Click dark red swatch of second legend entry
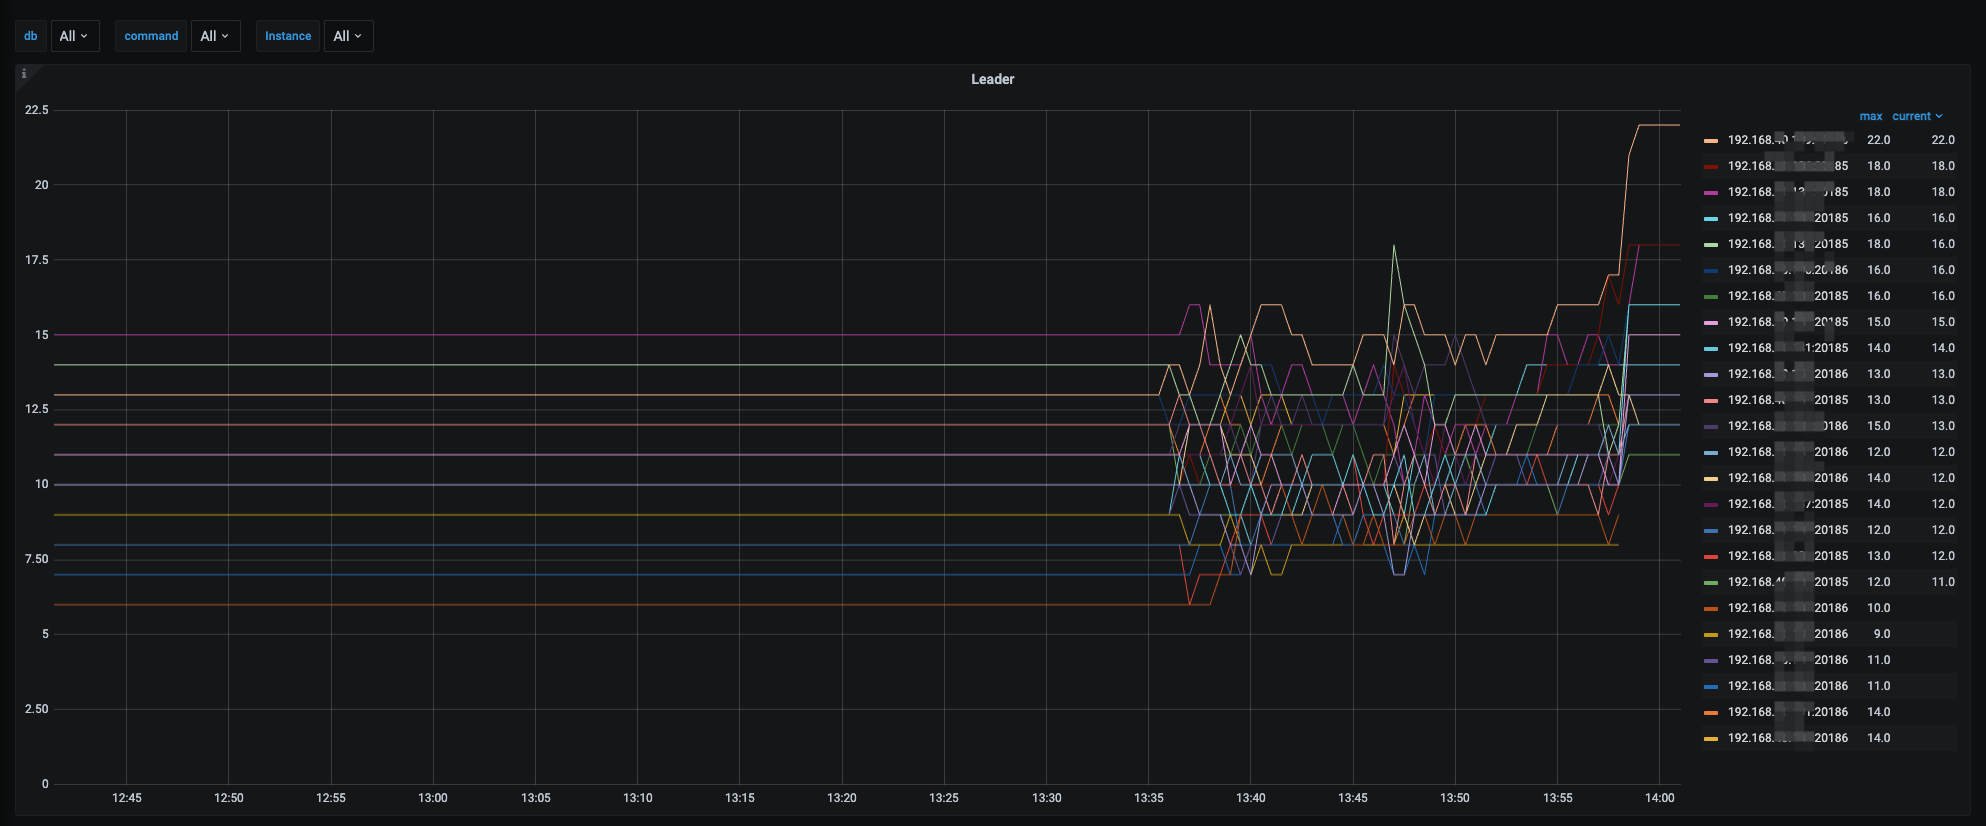This screenshot has width=1986, height=826. 1711,167
